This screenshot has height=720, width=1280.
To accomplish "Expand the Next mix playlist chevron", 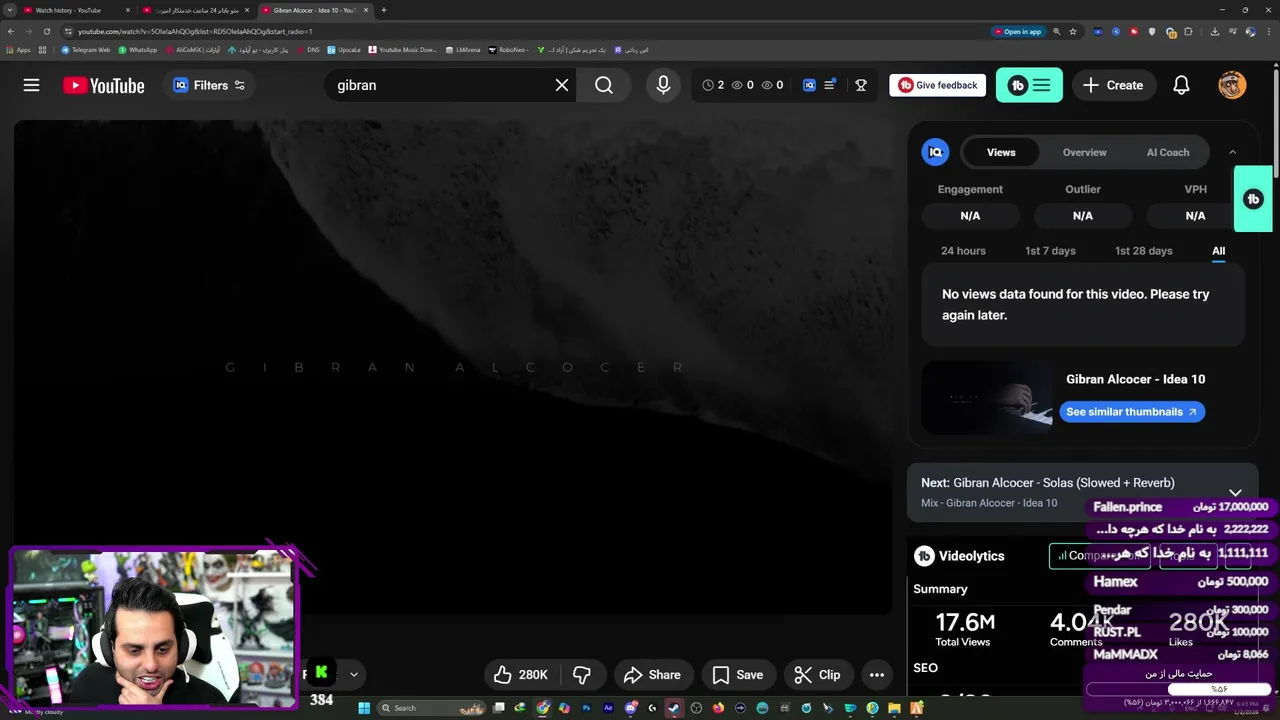I will pos(1235,492).
